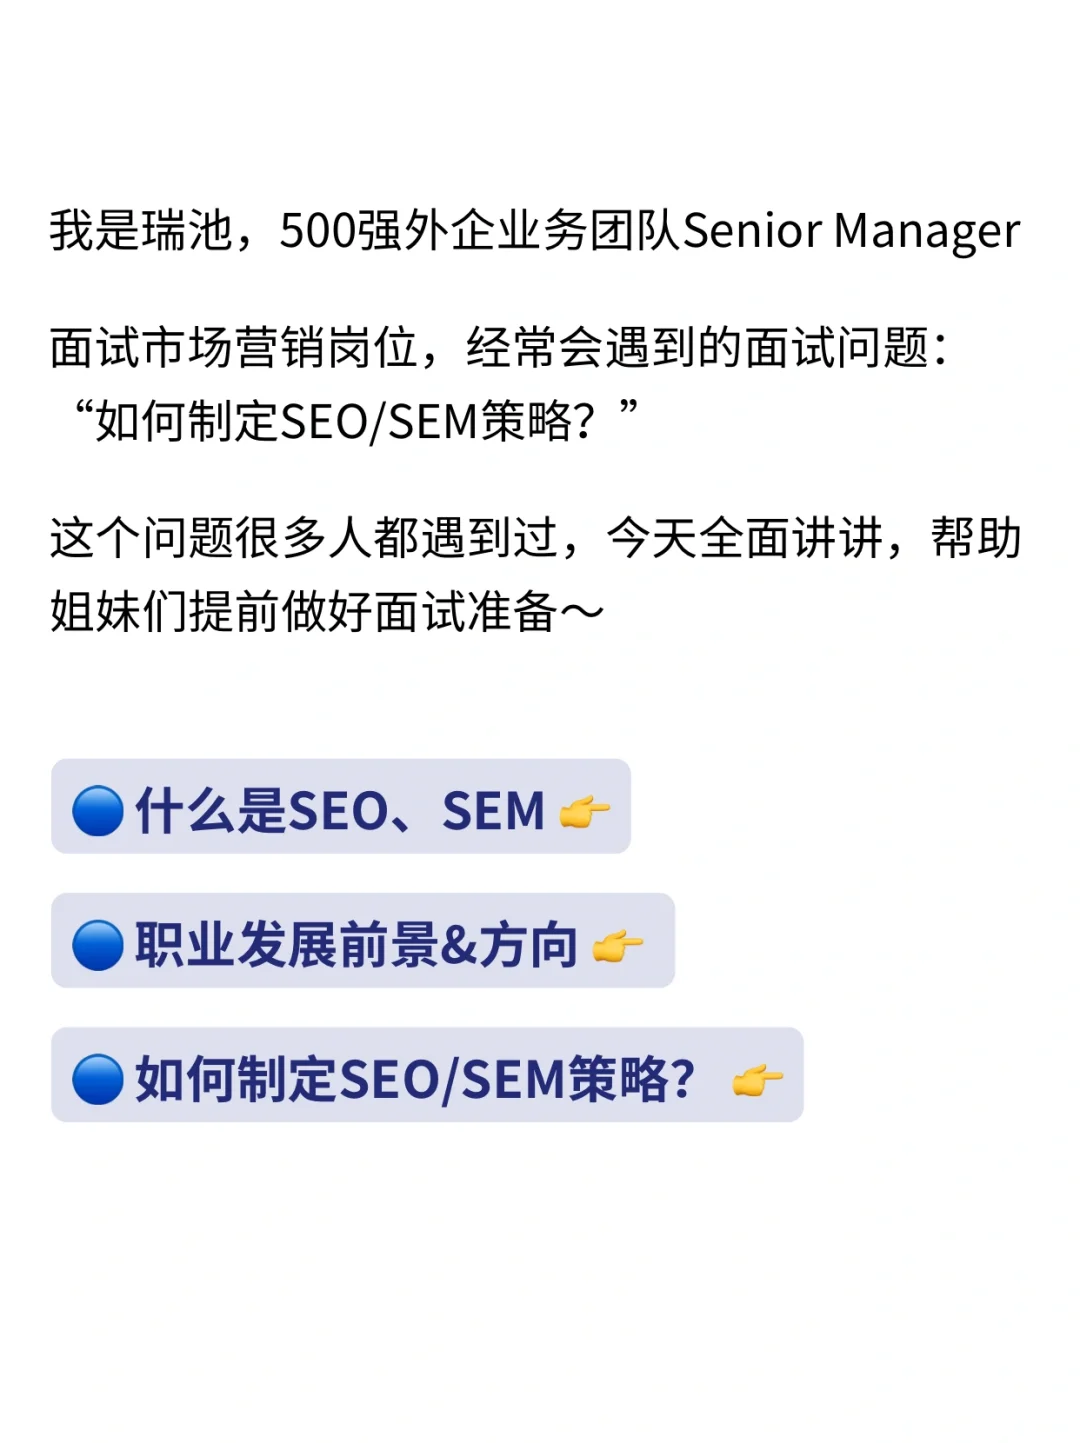Click blue circle beside 什么是SEO、SEM

coord(98,810)
